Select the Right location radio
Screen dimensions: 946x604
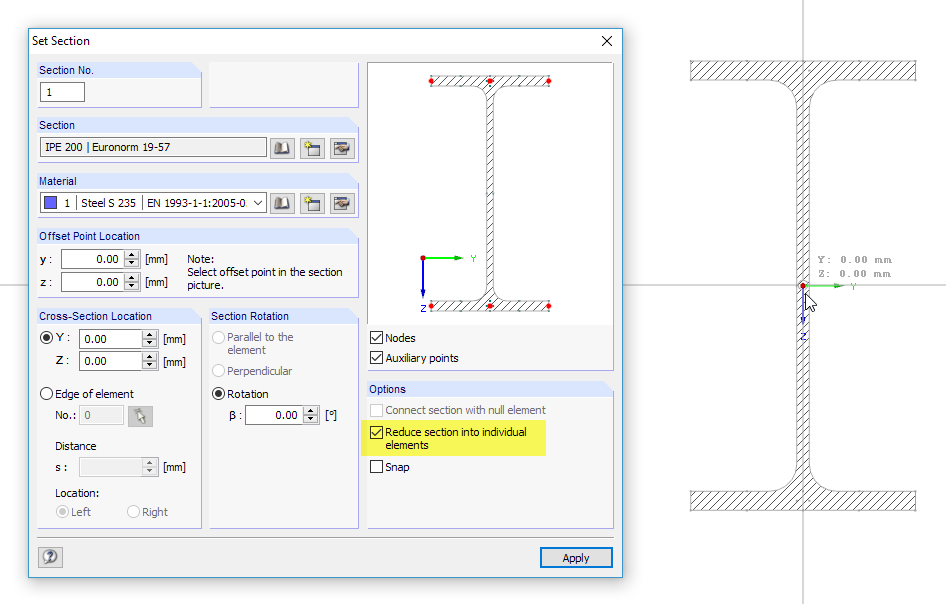click(x=133, y=512)
